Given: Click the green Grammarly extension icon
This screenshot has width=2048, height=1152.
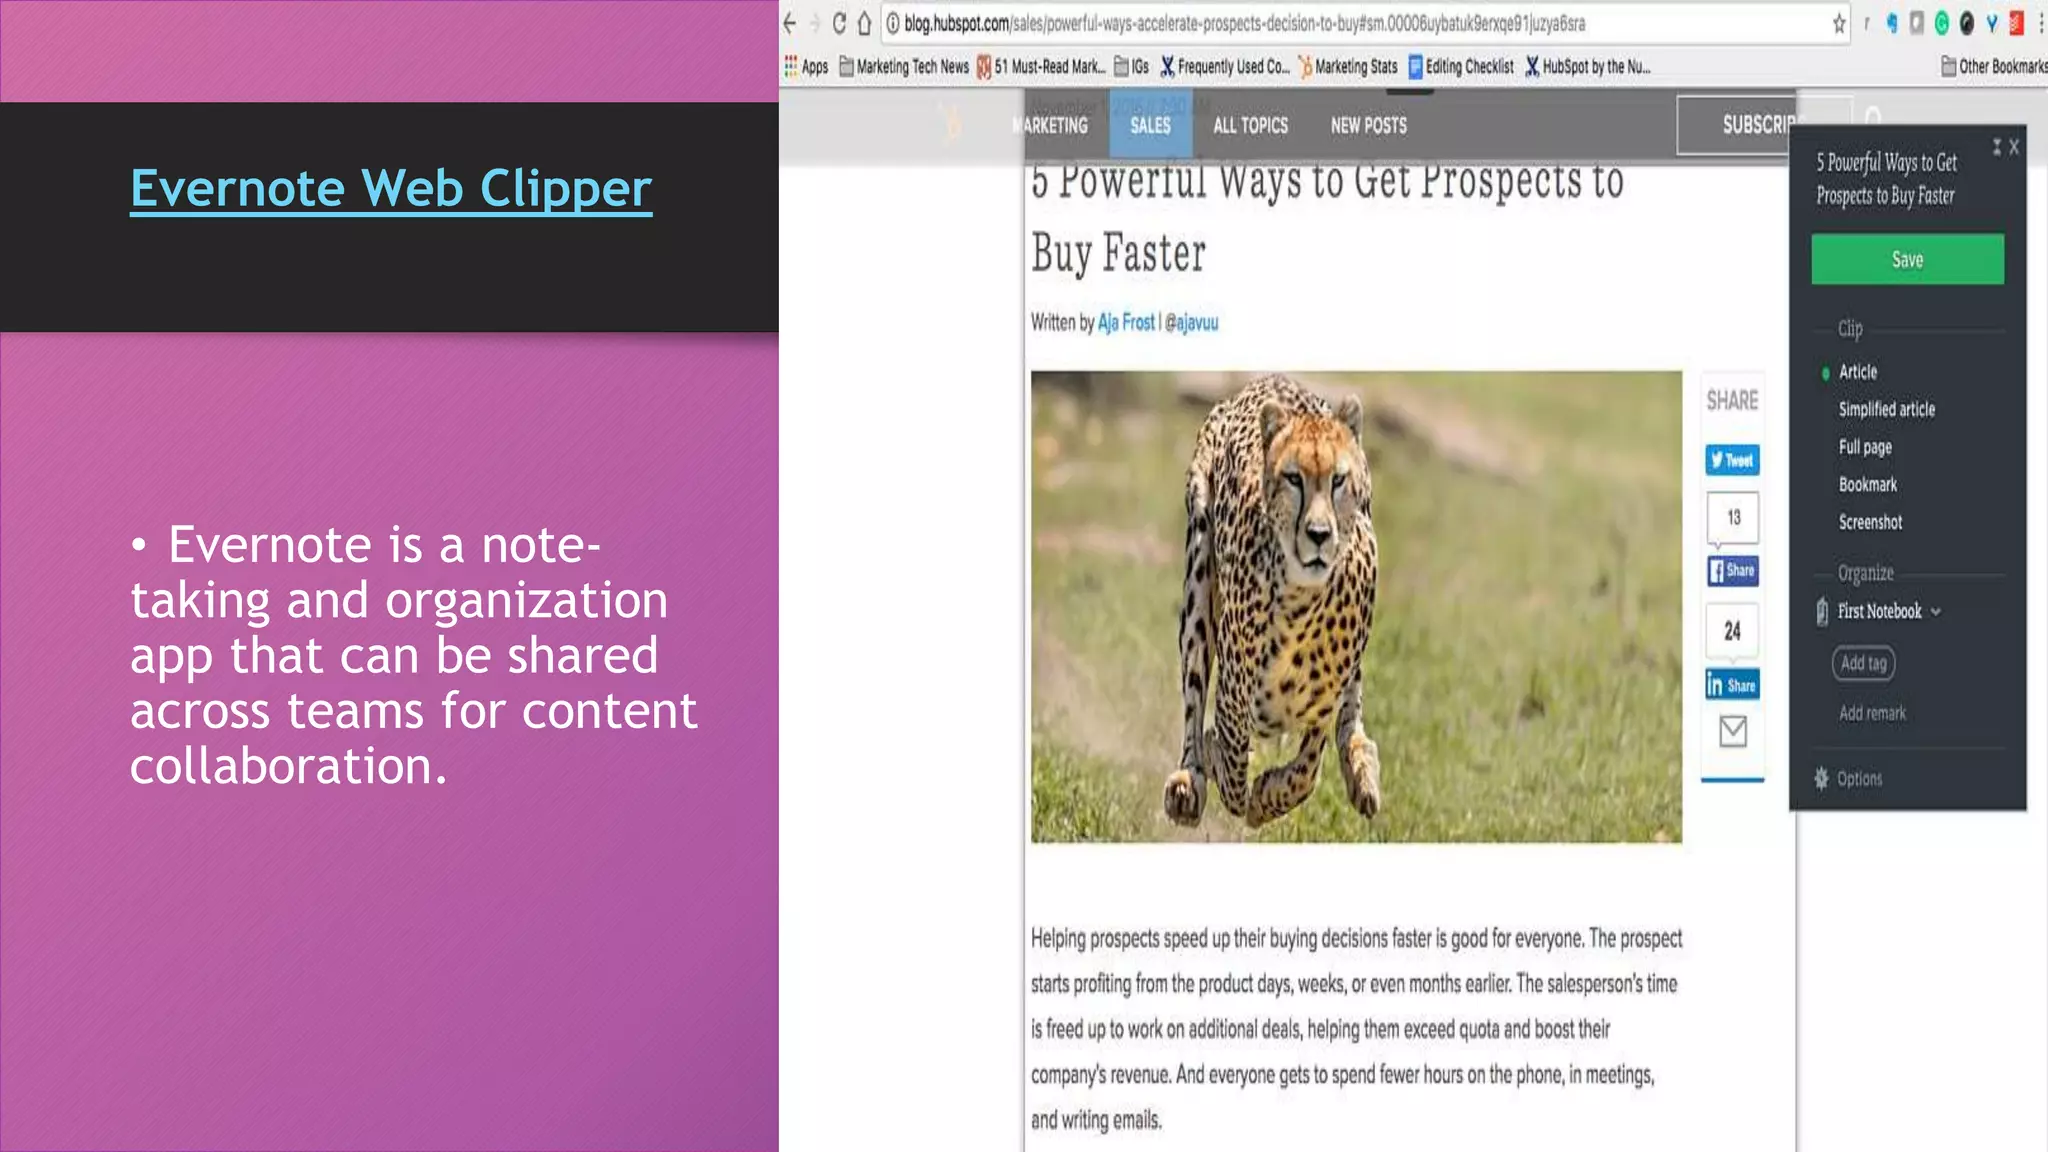Looking at the screenshot, I should (x=1941, y=23).
